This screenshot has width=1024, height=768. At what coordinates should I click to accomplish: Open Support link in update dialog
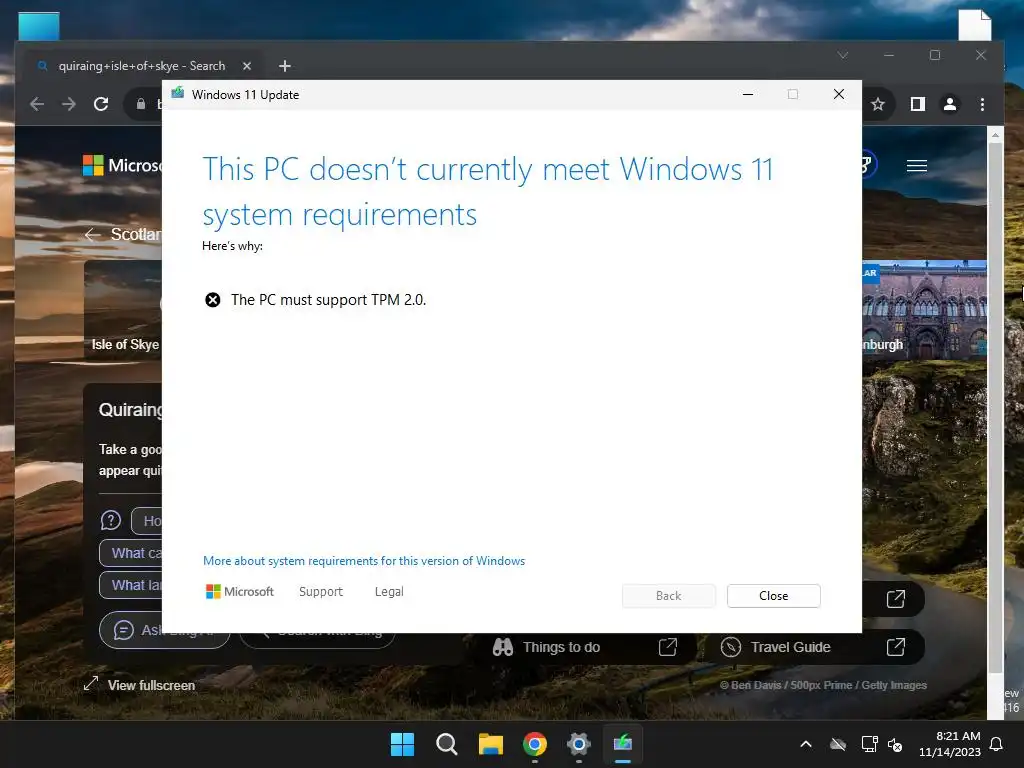[321, 592]
